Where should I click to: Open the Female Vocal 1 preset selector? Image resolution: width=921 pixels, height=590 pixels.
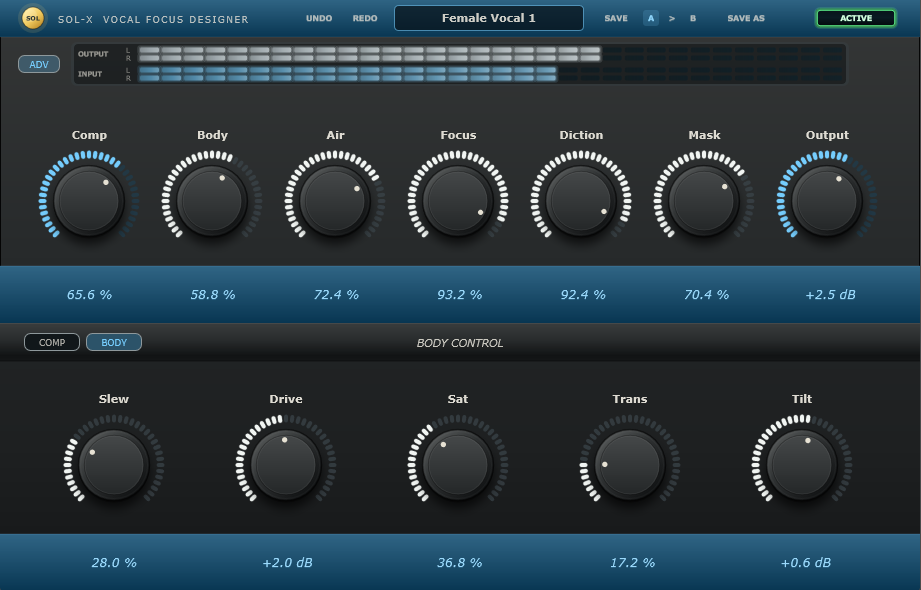(x=489, y=18)
